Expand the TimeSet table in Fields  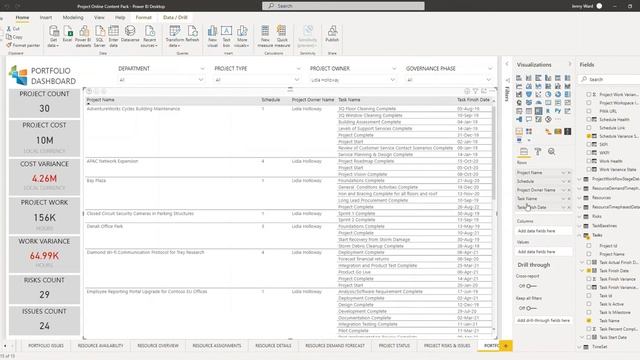pos(580,347)
